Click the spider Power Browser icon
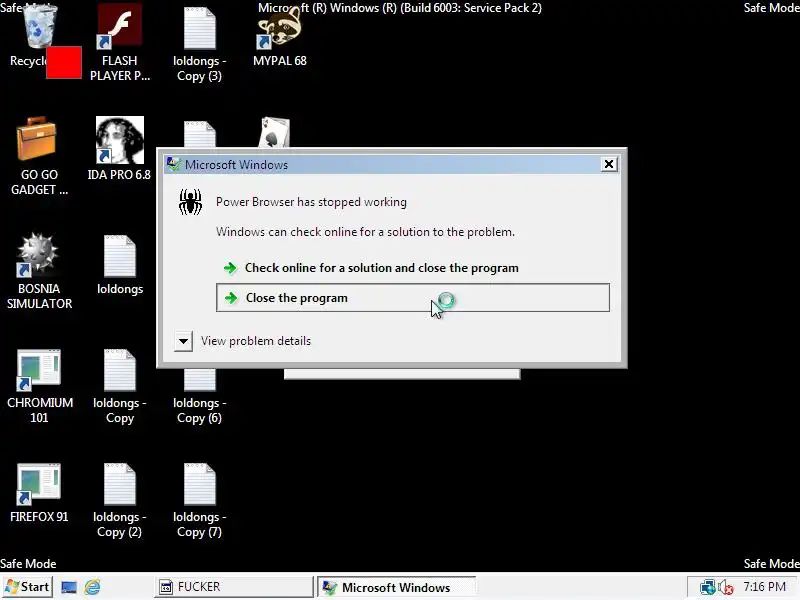The image size is (800, 600). point(190,202)
